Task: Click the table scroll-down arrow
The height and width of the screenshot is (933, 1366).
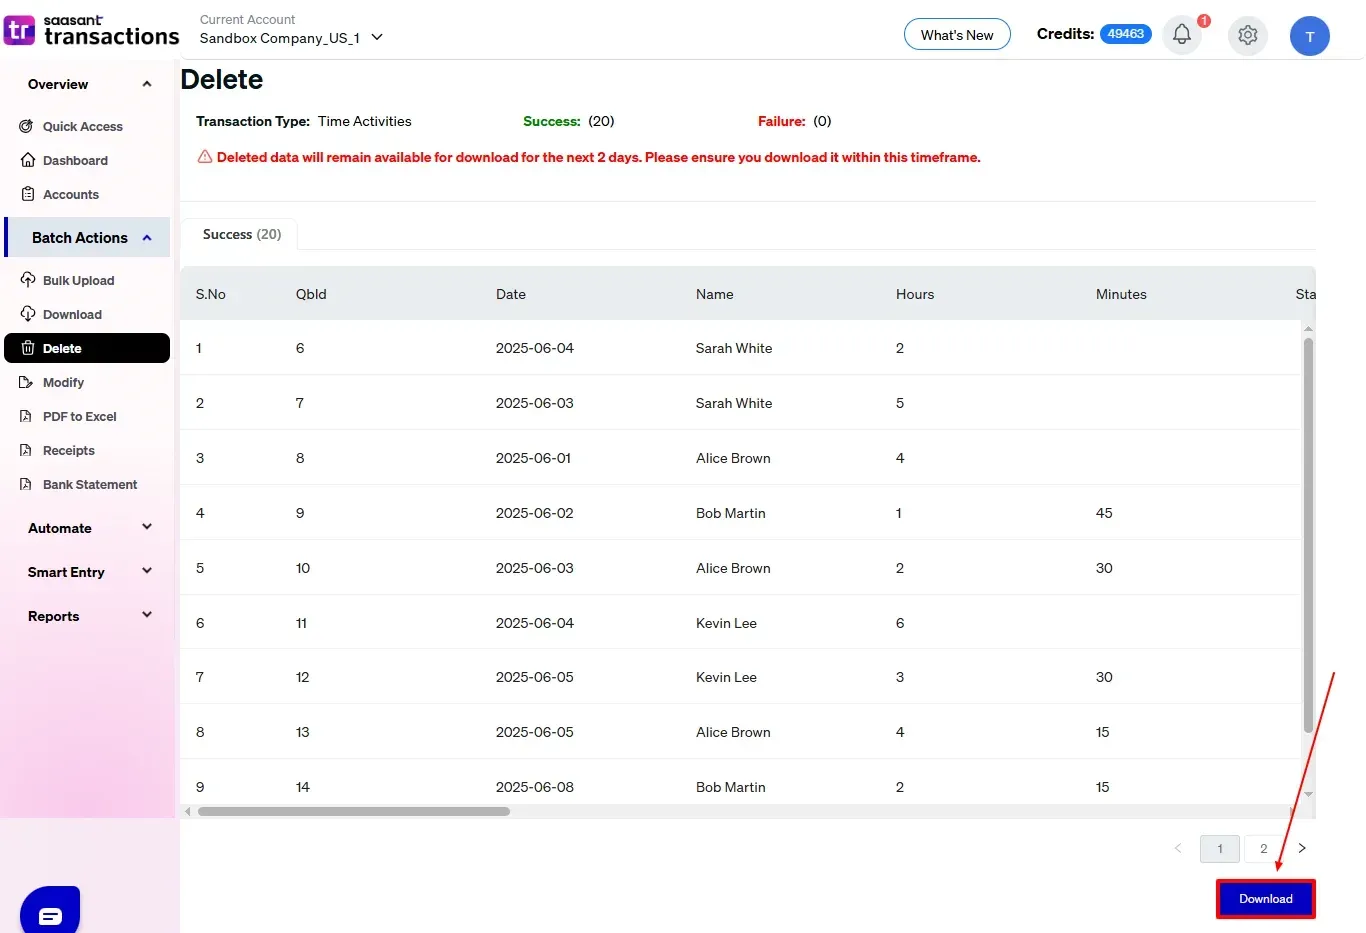Action: 1308,795
